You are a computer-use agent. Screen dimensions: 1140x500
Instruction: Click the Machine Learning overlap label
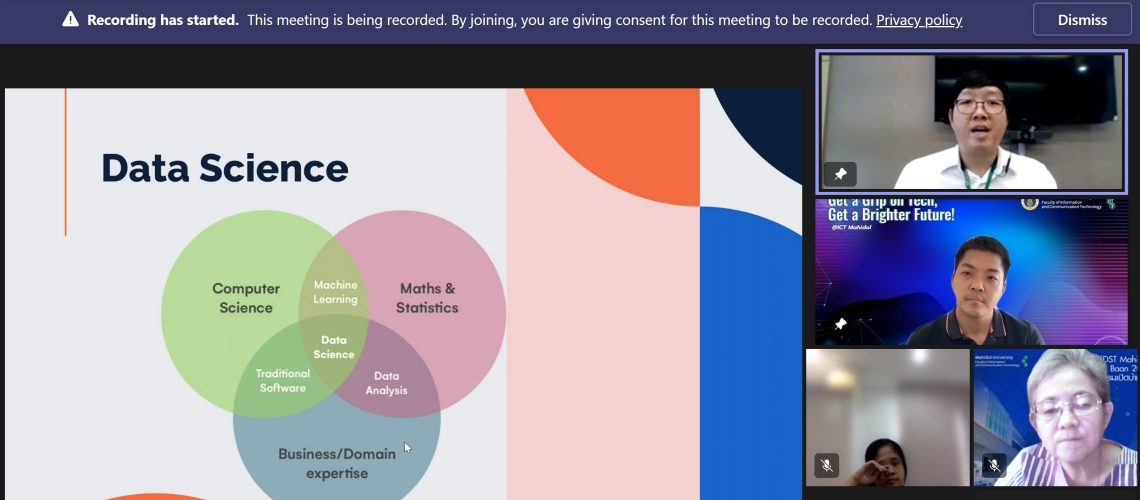(x=335, y=292)
